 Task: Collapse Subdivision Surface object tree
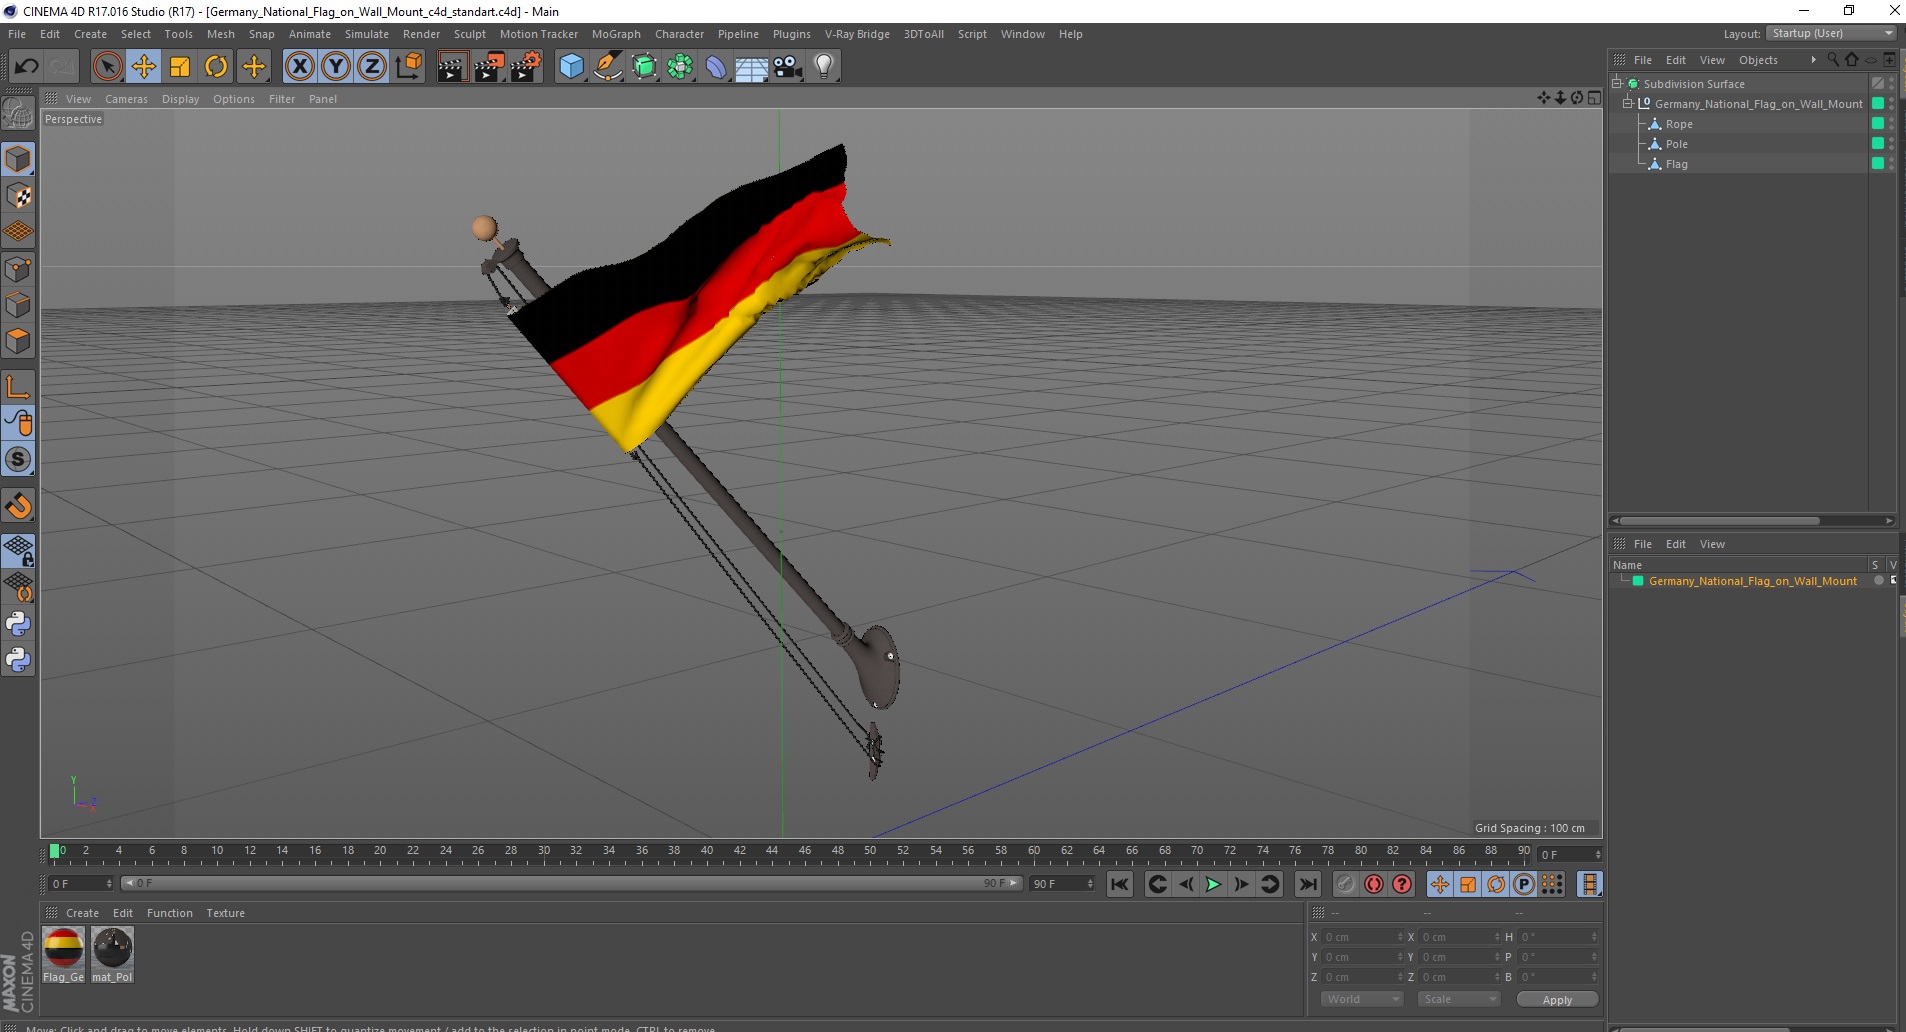click(x=1617, y=84)
